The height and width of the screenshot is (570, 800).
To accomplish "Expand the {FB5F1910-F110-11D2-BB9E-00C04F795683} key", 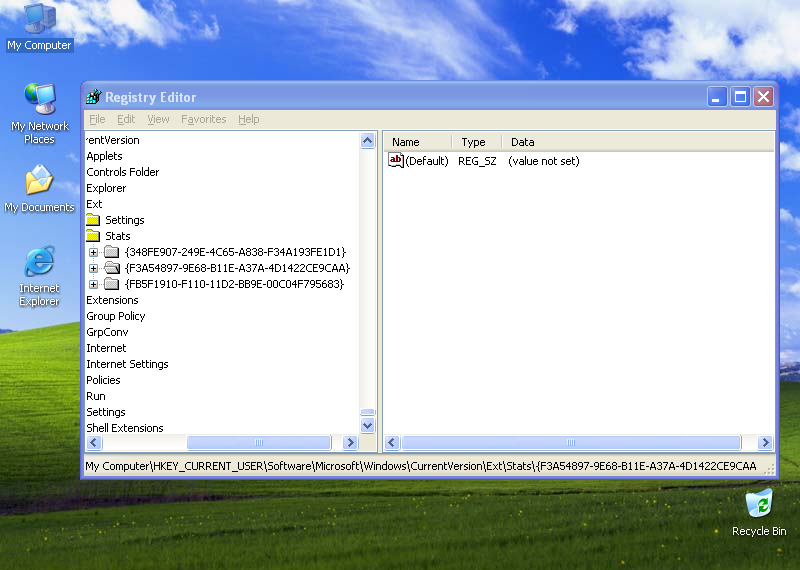I will tap(93, 284).
